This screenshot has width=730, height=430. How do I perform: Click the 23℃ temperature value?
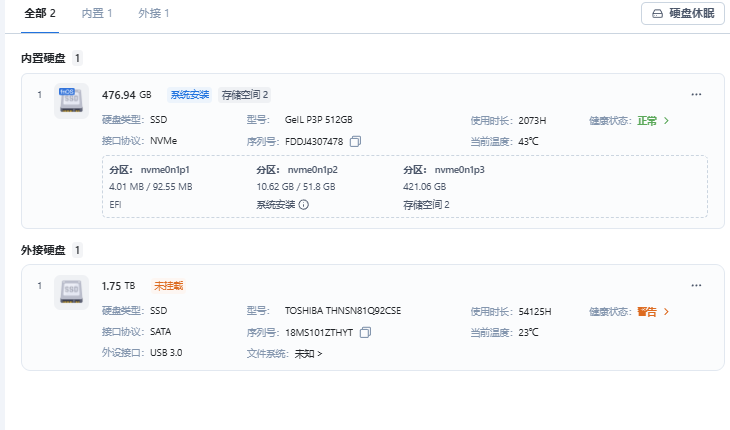tap(528, 333)
